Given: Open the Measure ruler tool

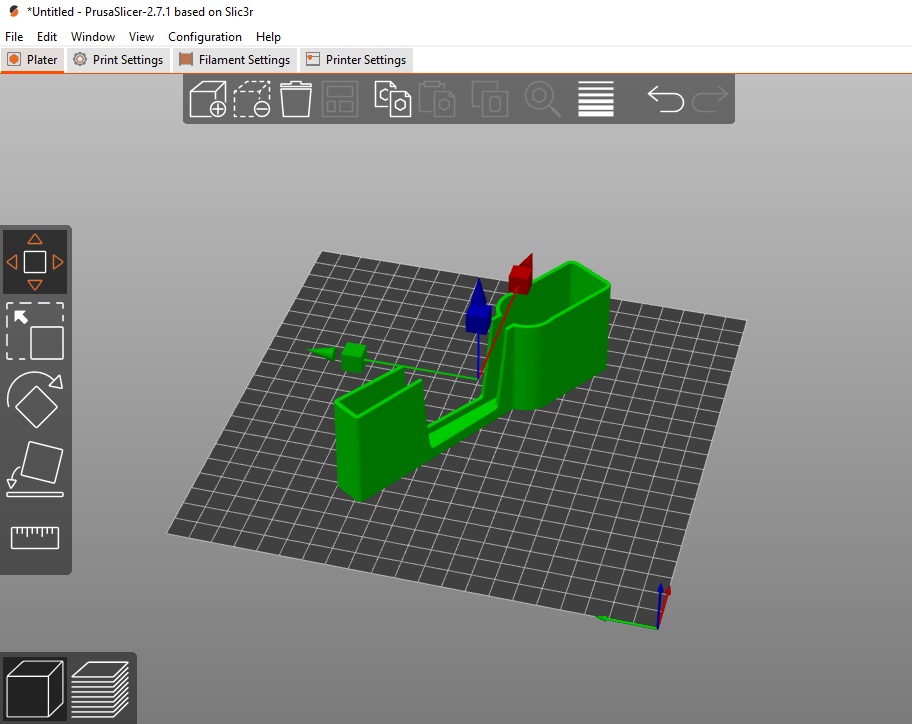Looking at the screenshot, I should [x=35, y=537].
